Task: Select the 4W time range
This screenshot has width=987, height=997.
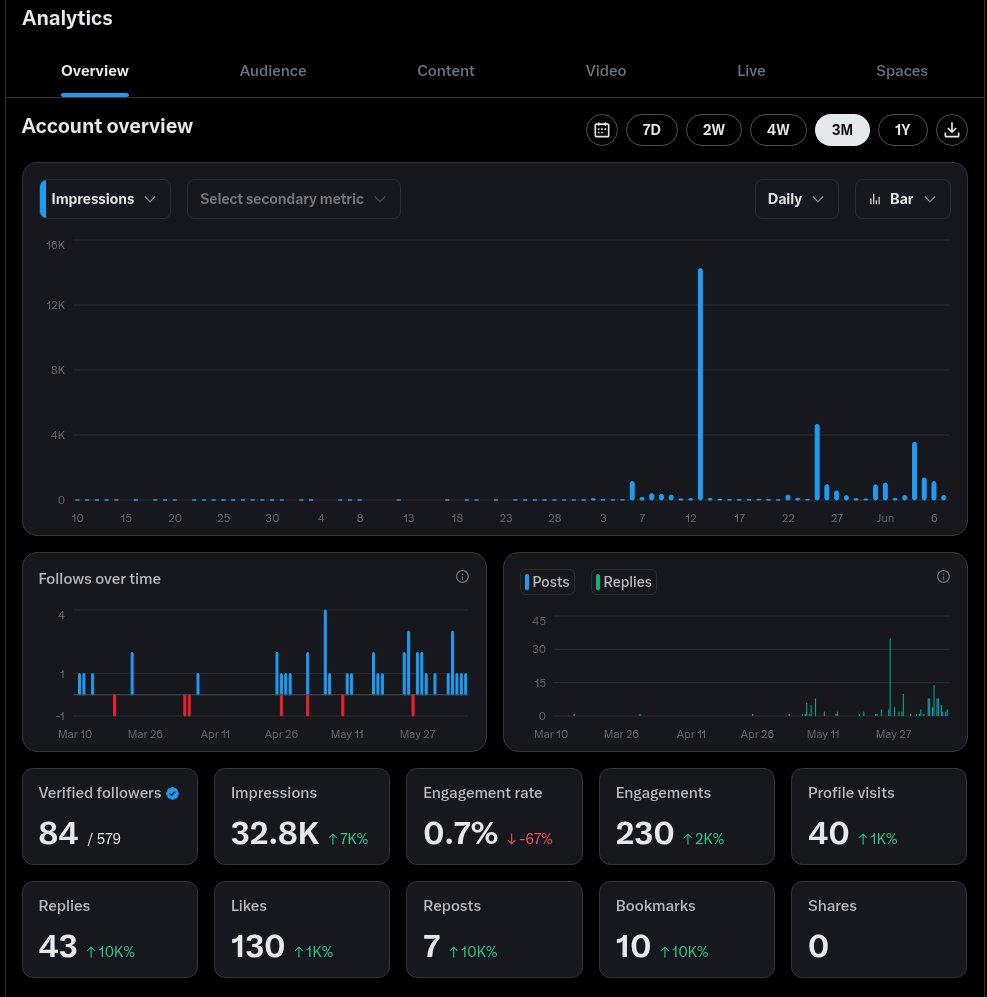Action: pyautogui.click(x=778, y=130)
